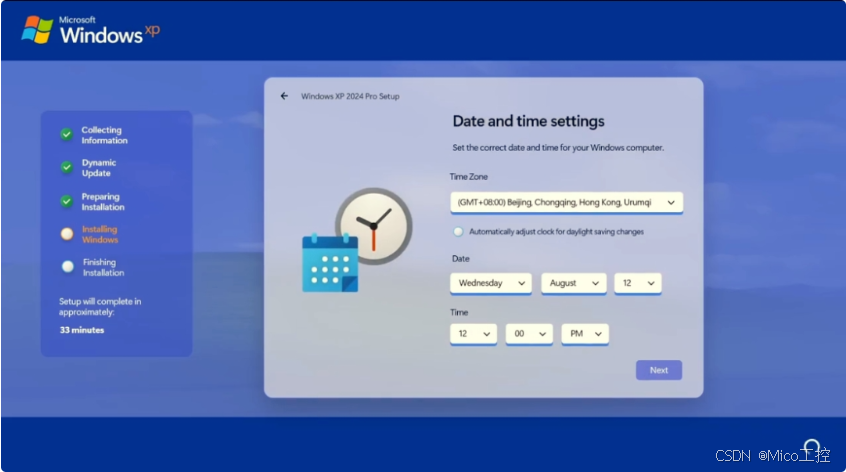The width and height of the screenshot is (846, 472).
Task: Toggle automatic daylight saving adjustment radio
Action: point(458,231)
